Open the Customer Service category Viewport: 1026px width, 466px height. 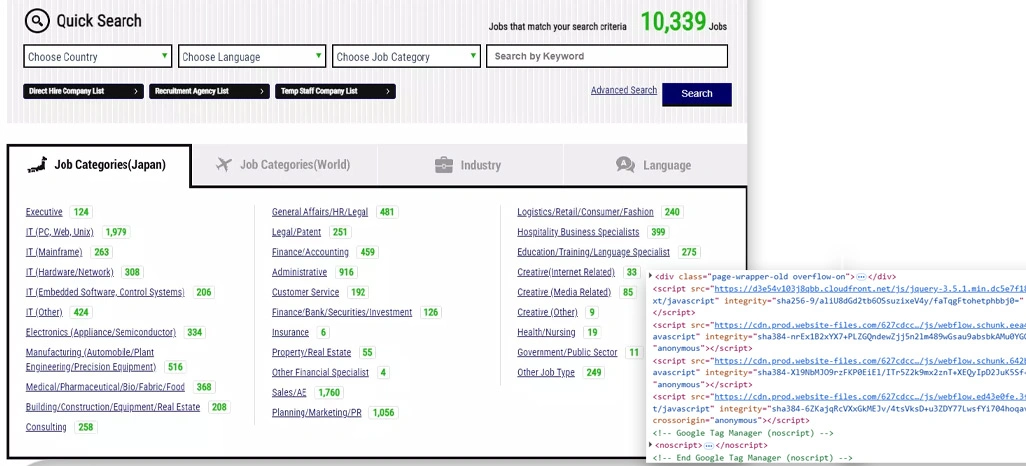coord(306,293)
